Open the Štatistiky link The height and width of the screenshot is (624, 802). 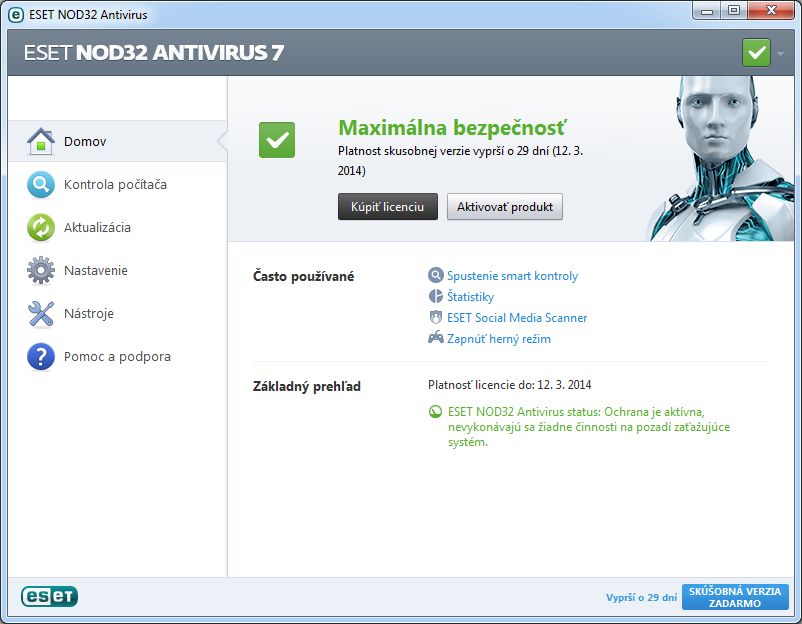click(471, 297)
